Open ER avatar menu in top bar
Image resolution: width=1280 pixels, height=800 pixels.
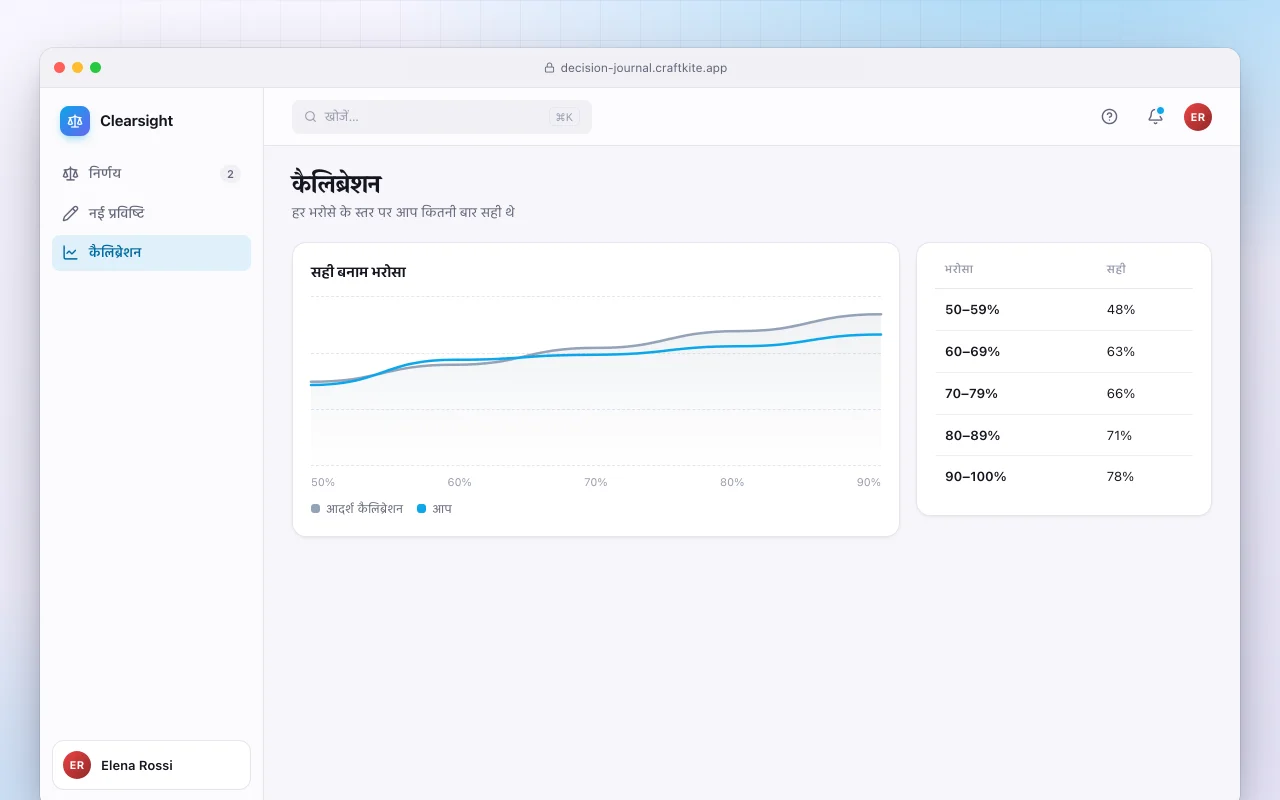1198,117
